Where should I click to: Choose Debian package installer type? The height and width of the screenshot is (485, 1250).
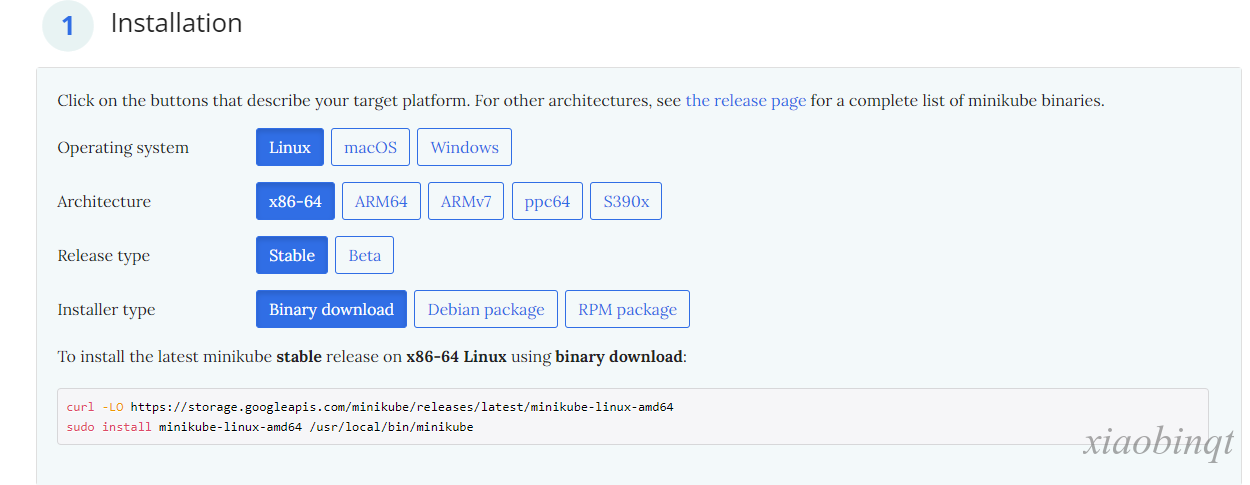tap(486, 309)
